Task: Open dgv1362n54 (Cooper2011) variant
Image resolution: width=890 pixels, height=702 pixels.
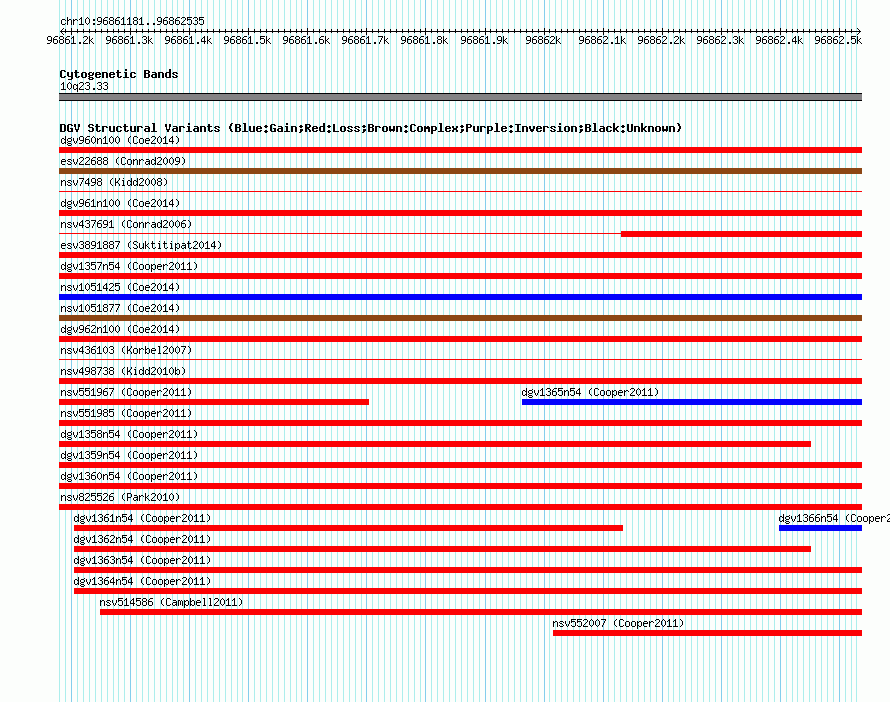Action: coord(142,539)
